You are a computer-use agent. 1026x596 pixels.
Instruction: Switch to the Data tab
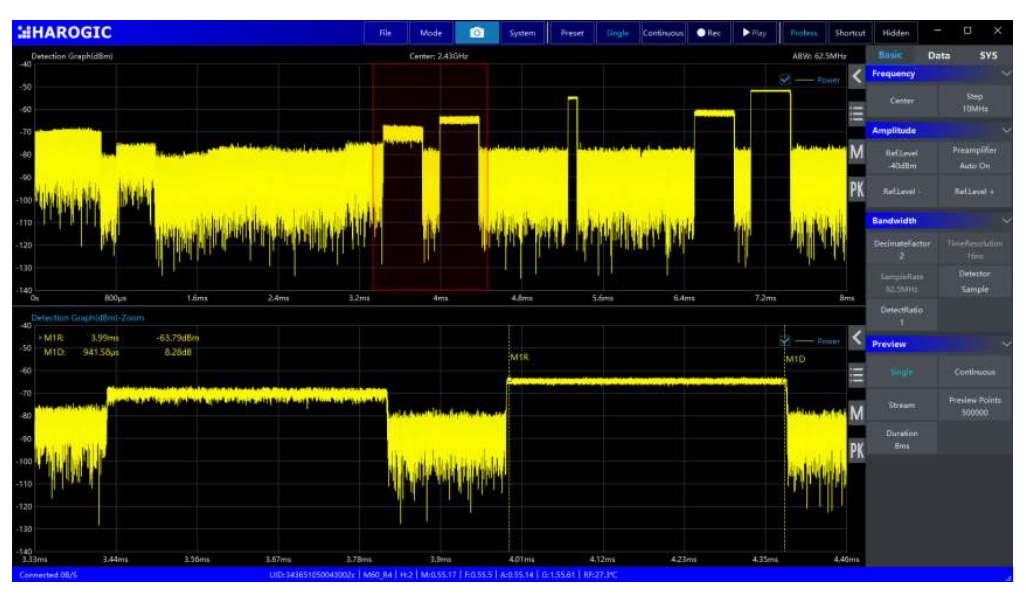(938, 56)
